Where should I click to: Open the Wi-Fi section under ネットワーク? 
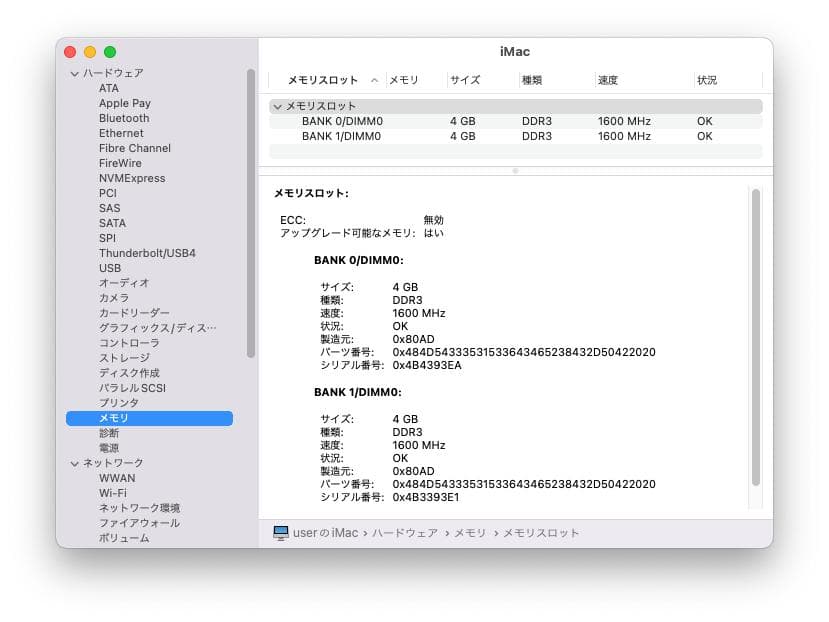pyautogui.click(x=113, y=493)
